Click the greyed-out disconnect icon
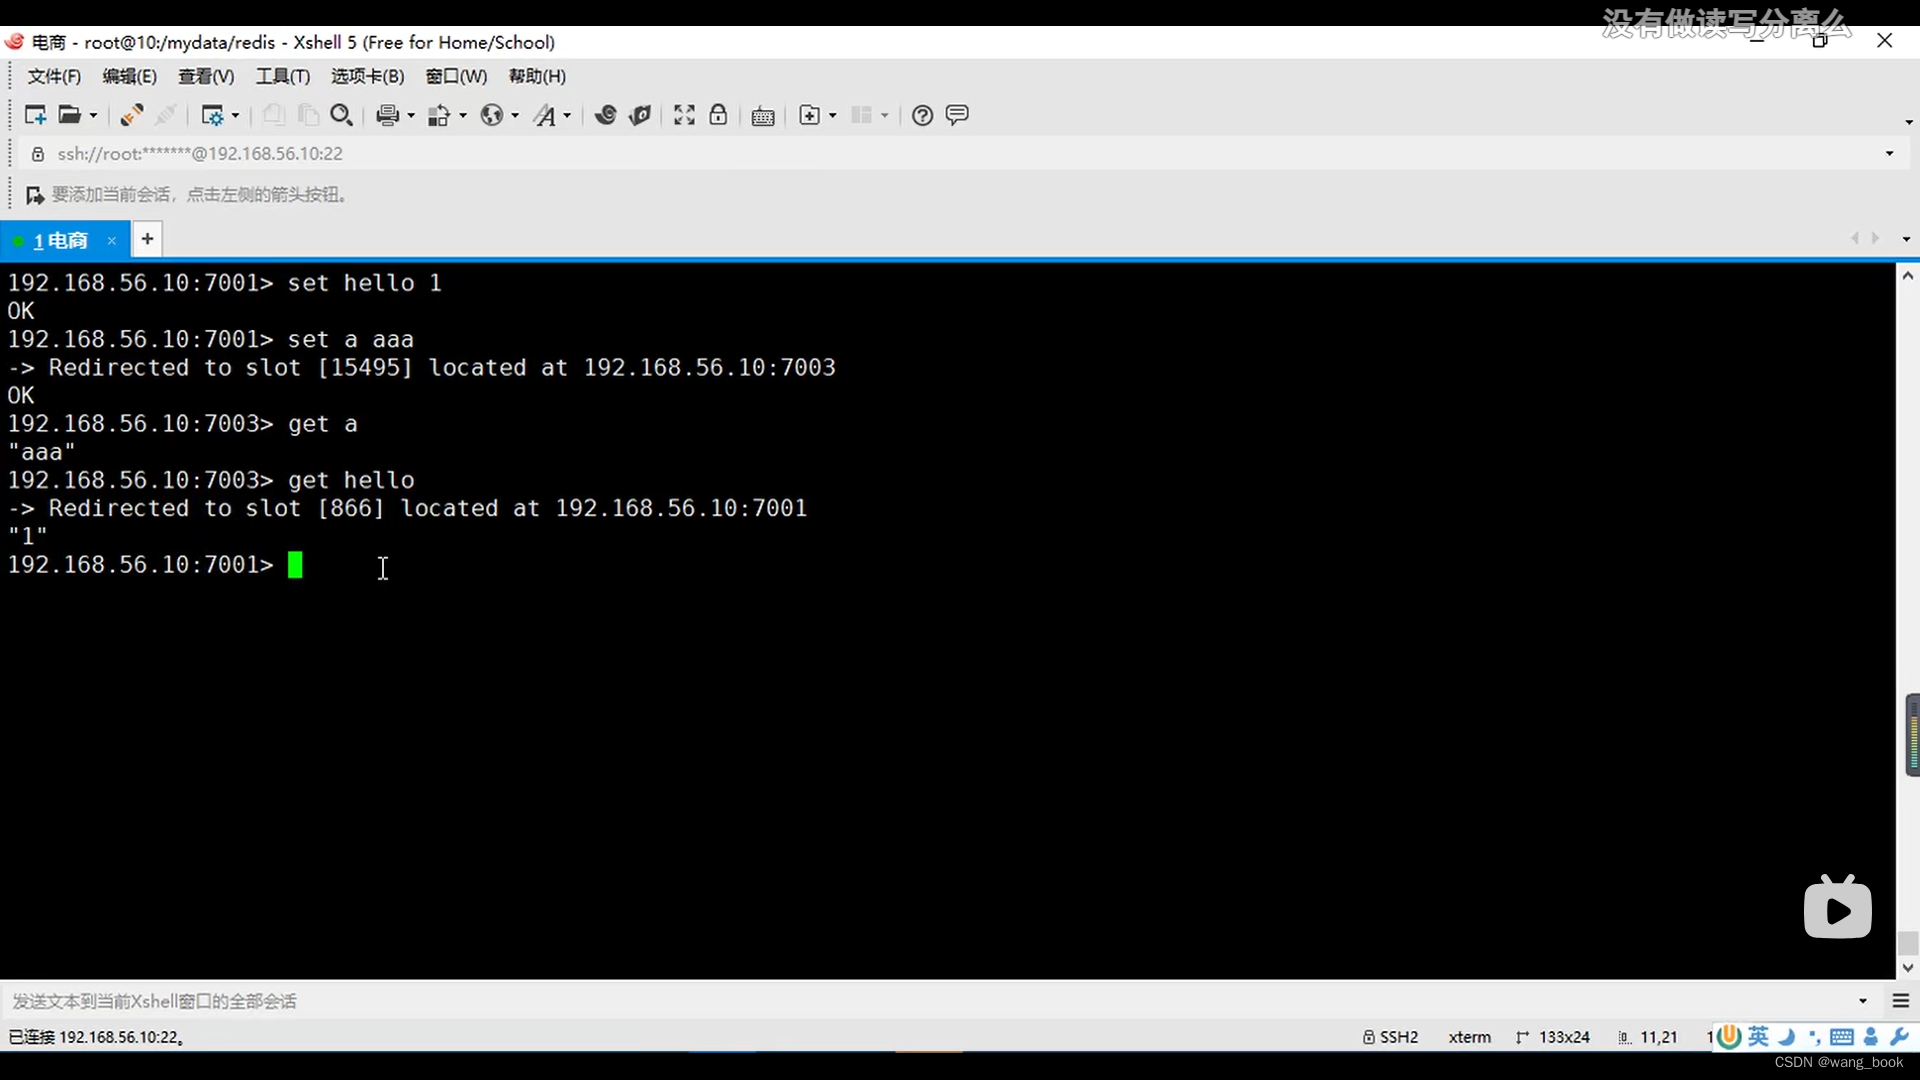 pyautogui.click(x=166, y=115)
